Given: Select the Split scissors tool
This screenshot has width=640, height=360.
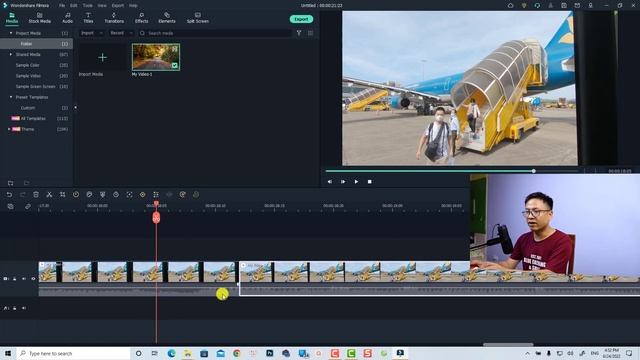Looking at the screenshot, I should [49, 195].
